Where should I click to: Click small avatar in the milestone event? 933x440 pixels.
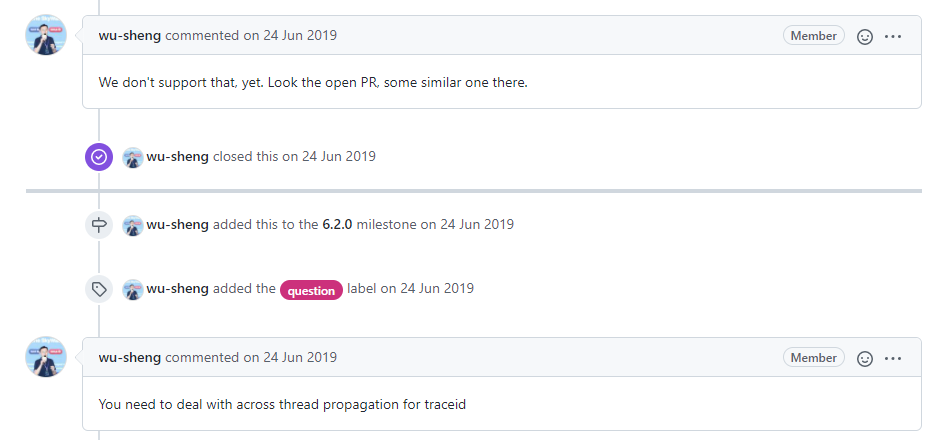[x=133, y=225]
